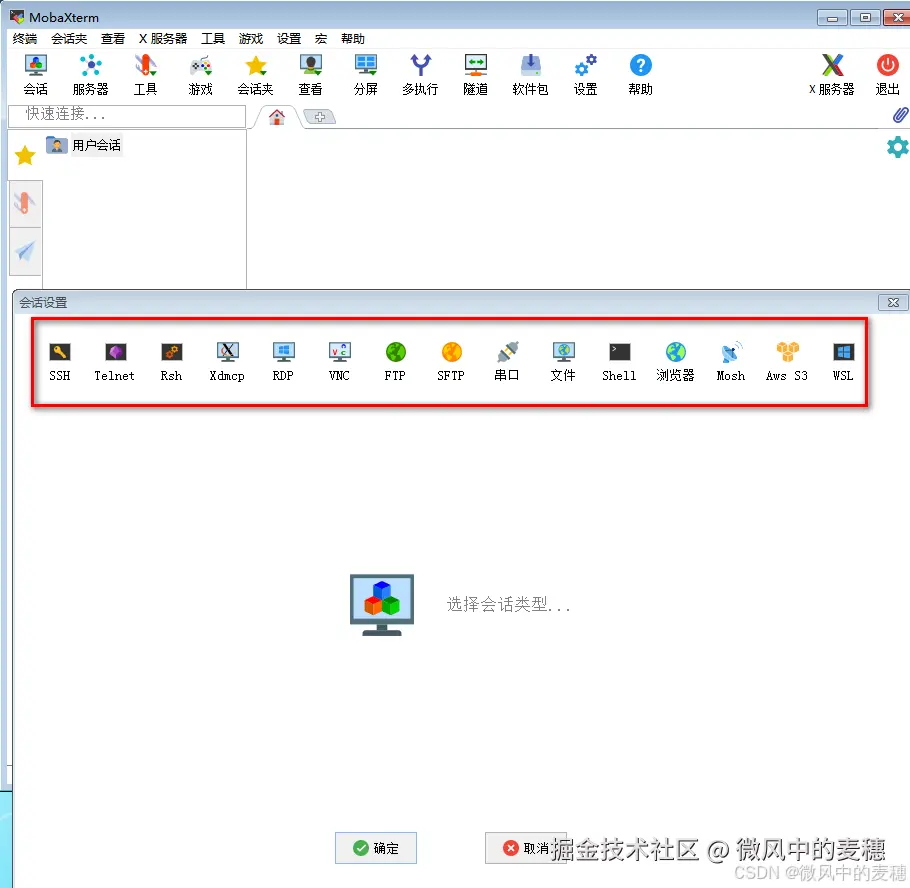Open the 会话 (Session) toolbar icon

point(35,75)
